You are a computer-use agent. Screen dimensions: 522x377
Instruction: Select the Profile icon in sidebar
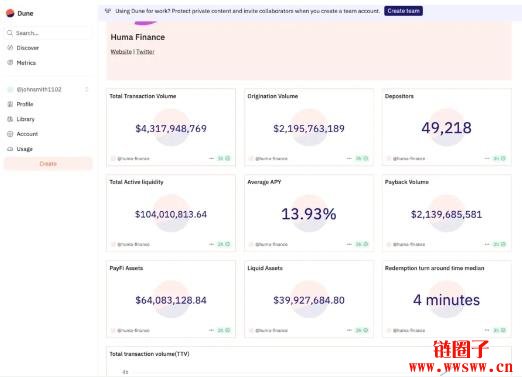pyautogui.click(x=10, y=104)
